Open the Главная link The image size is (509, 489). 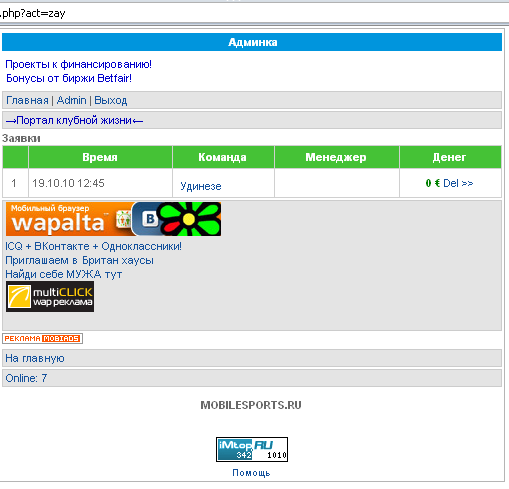click(x=27, y=100)
